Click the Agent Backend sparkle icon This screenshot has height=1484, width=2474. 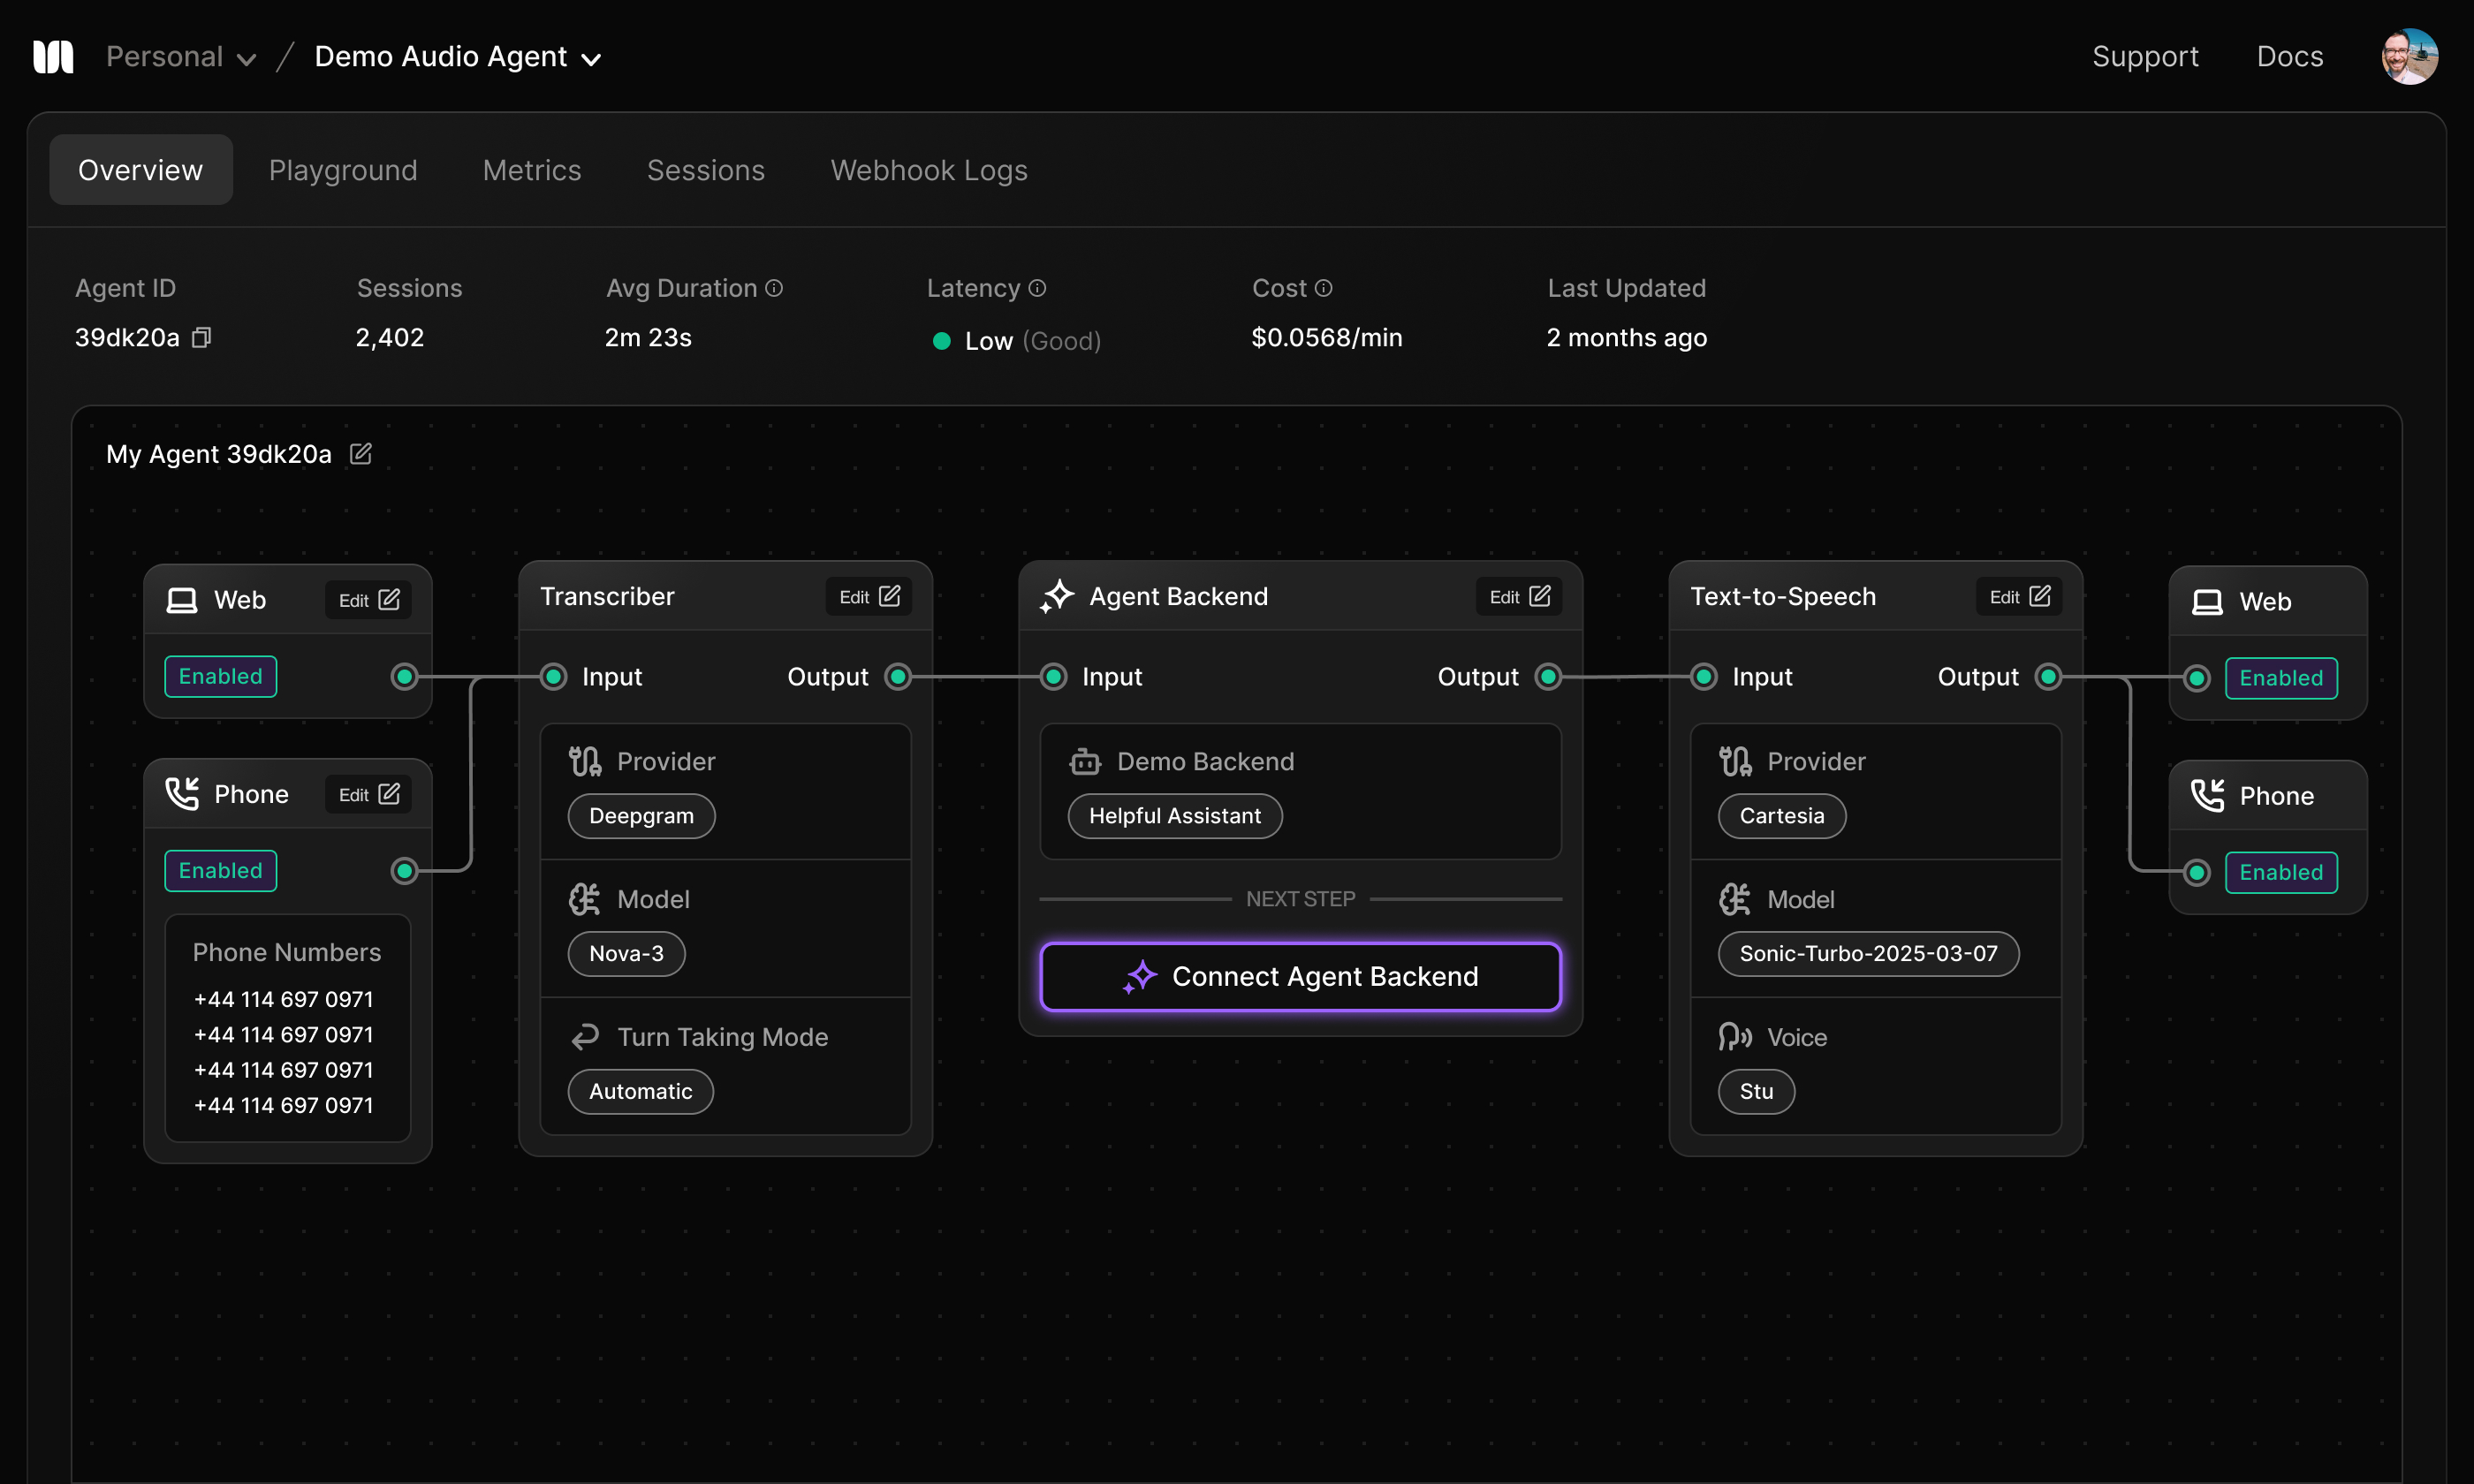(x=1056, y=596)
